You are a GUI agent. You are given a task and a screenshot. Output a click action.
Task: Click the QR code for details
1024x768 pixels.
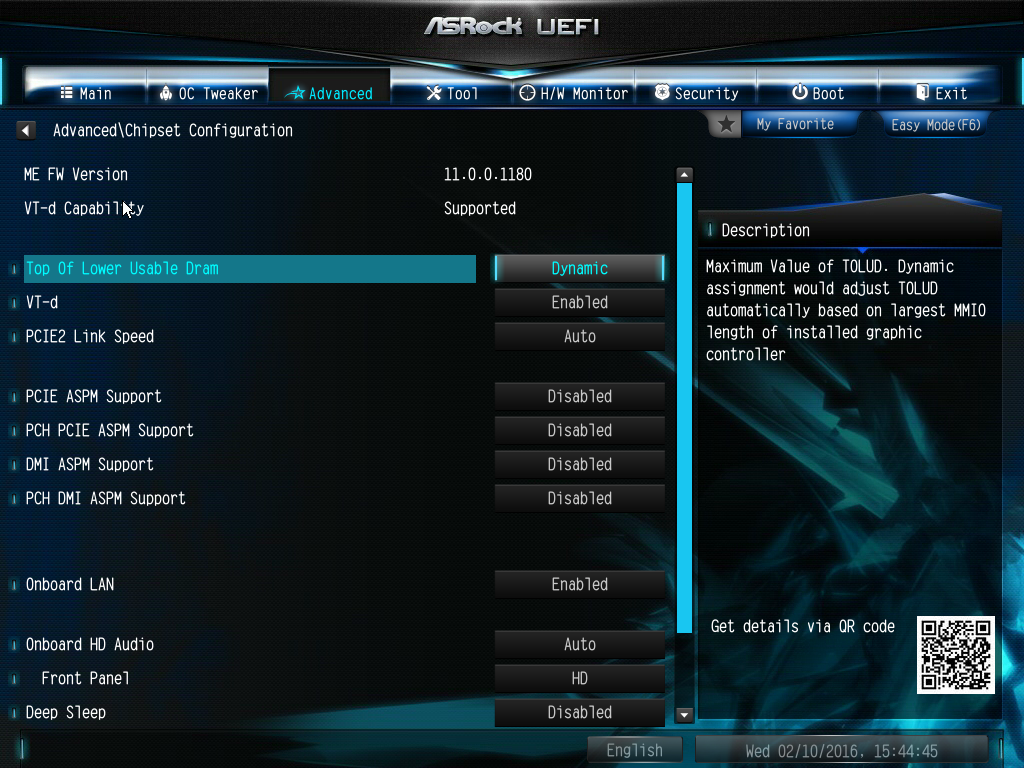point(955,654)
